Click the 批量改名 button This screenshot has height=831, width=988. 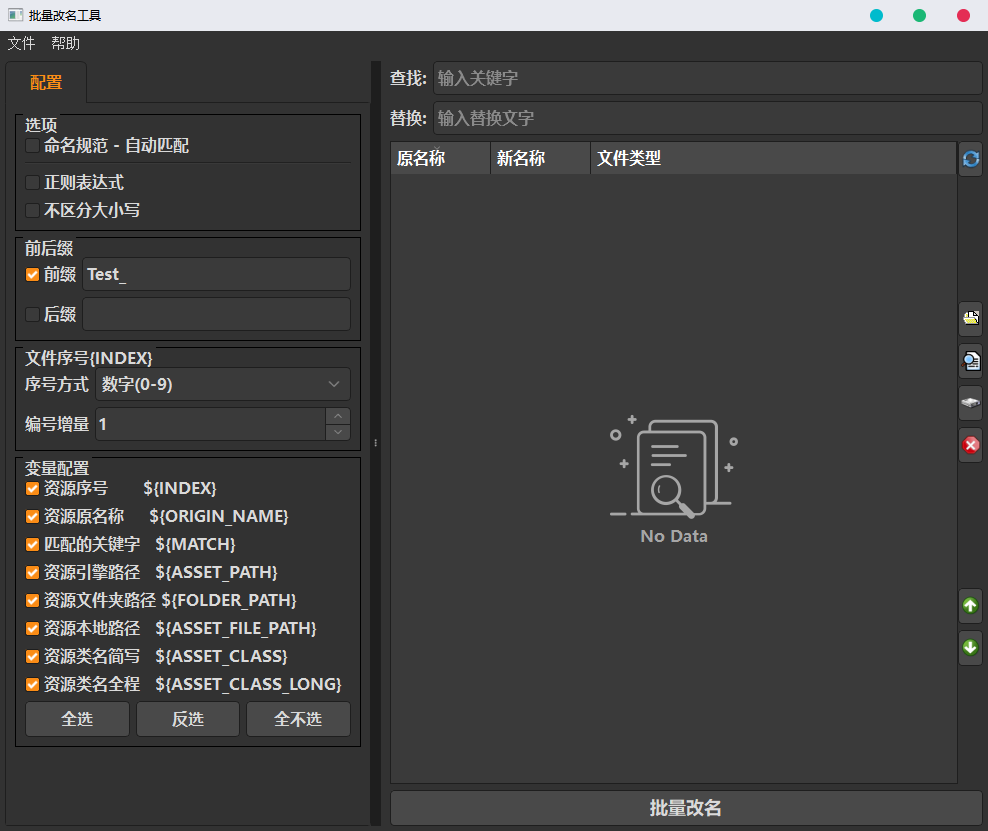pyautogui.click(x=686, y=807)
